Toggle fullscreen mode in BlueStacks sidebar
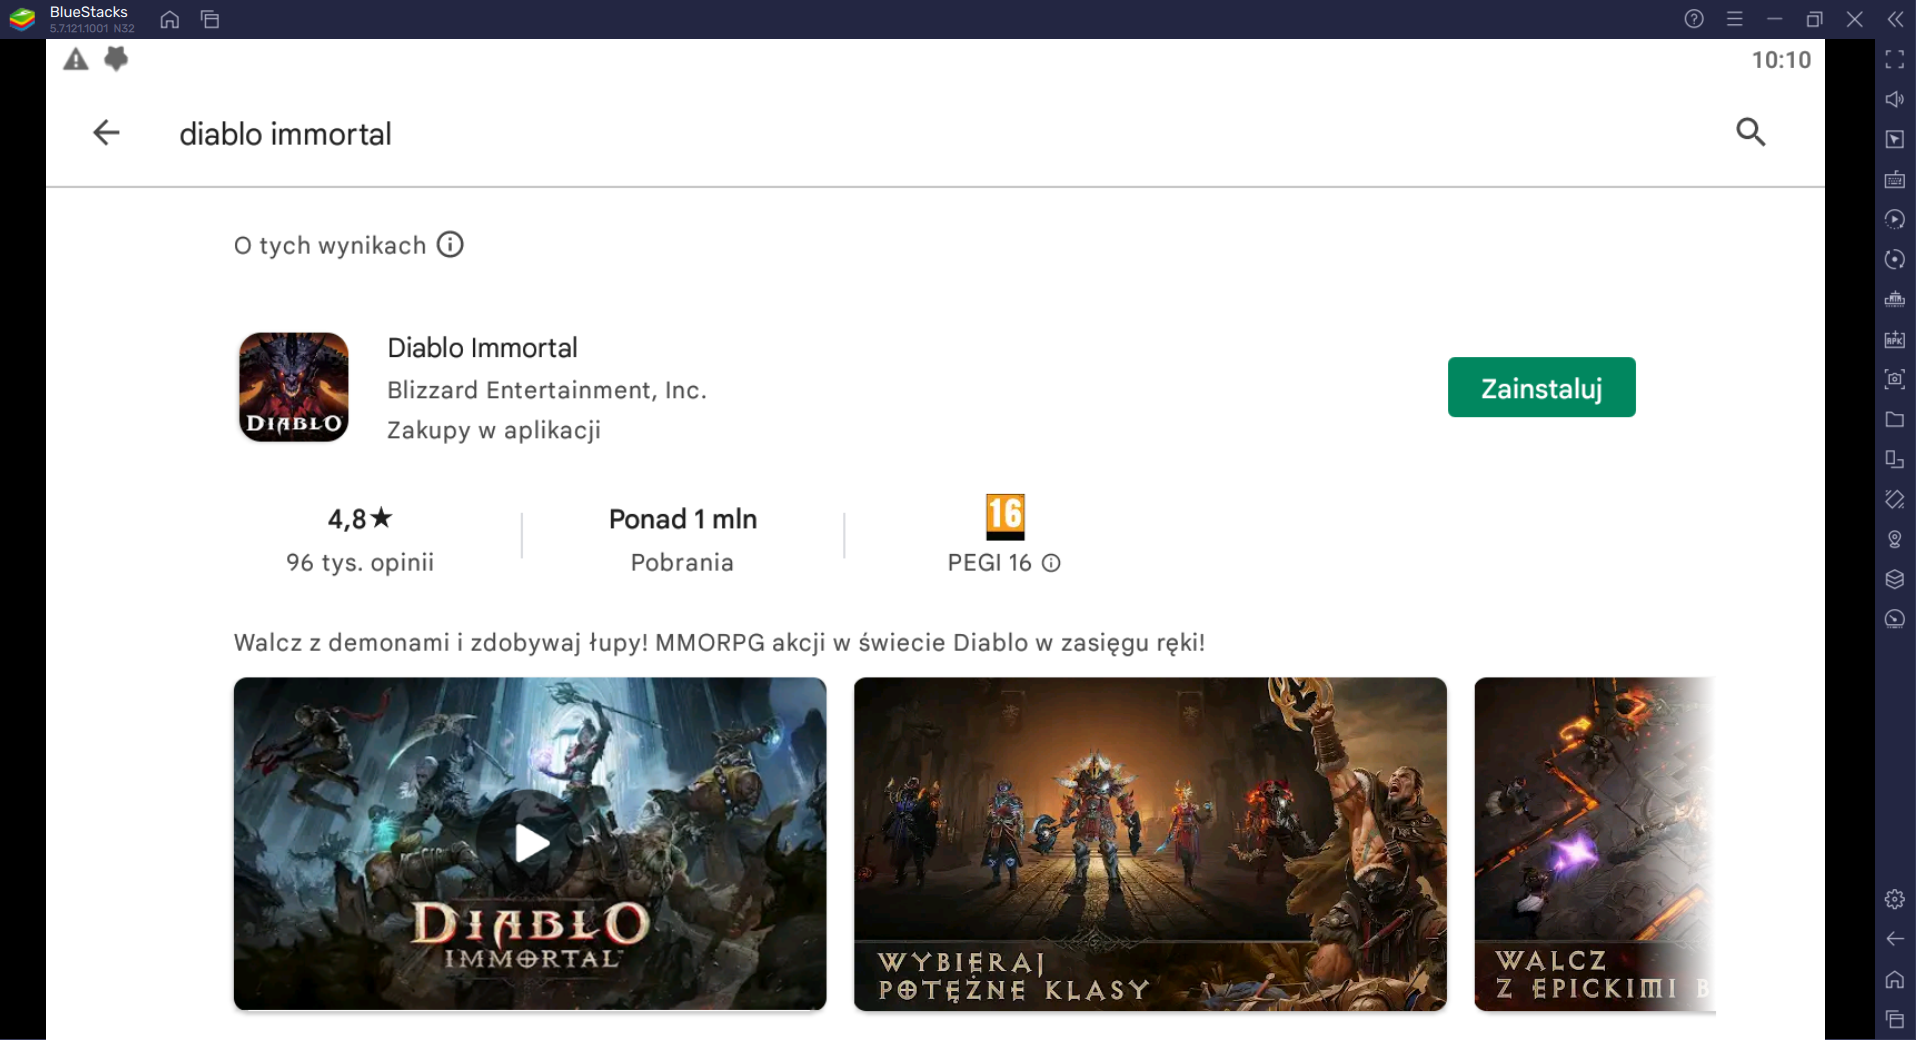The image size is (1916, 1040). (x=1894, y=60)
